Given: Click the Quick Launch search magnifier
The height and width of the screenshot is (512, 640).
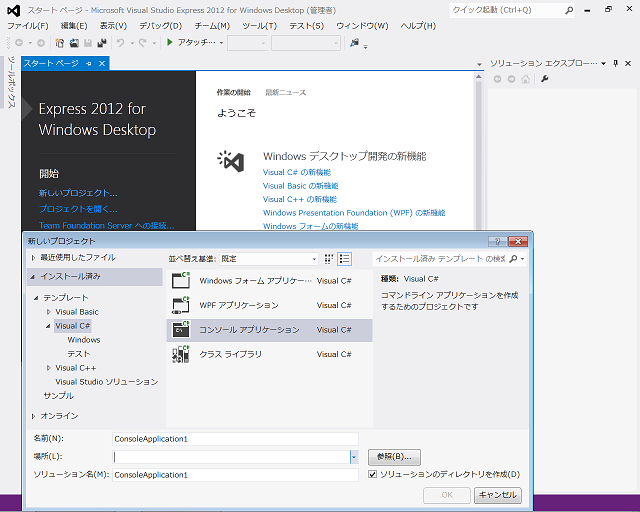Looking at the screenshot, I should 569,10.
